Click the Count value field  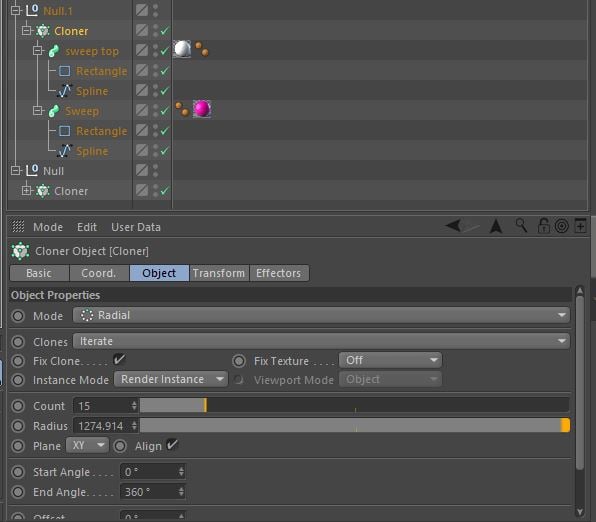(101, 406)
